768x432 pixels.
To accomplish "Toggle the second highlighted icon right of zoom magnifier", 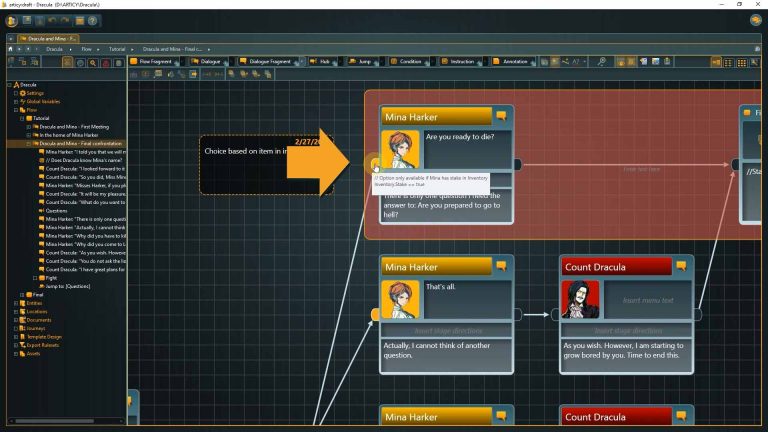I will [631, 61].
